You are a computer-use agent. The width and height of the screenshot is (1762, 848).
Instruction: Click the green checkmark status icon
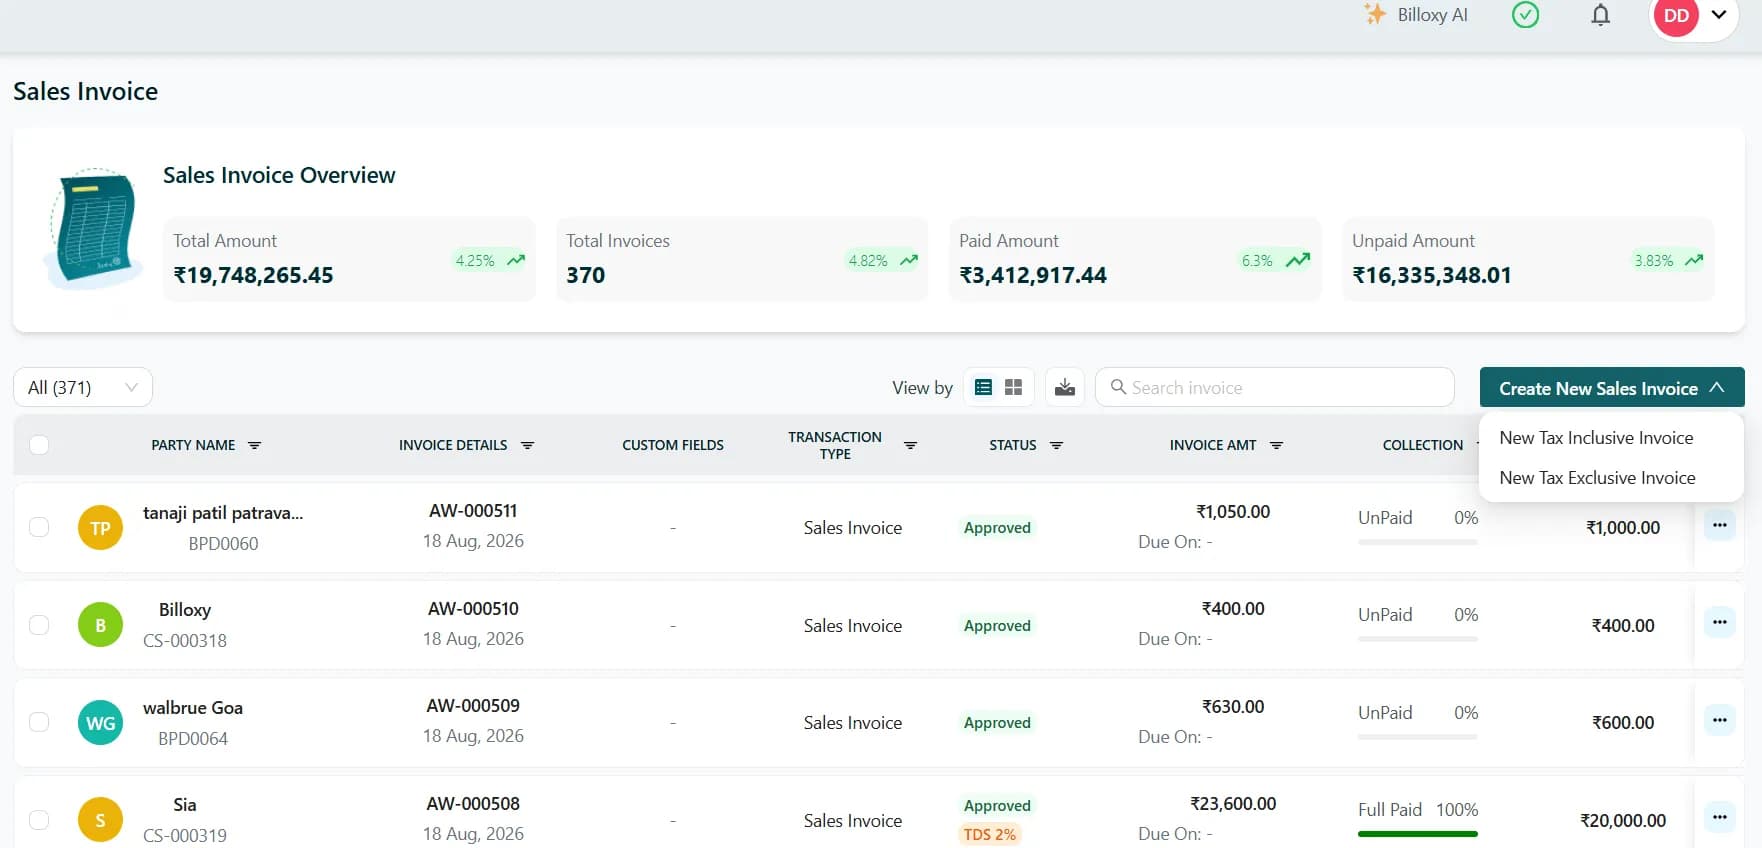pos(1525,15)
